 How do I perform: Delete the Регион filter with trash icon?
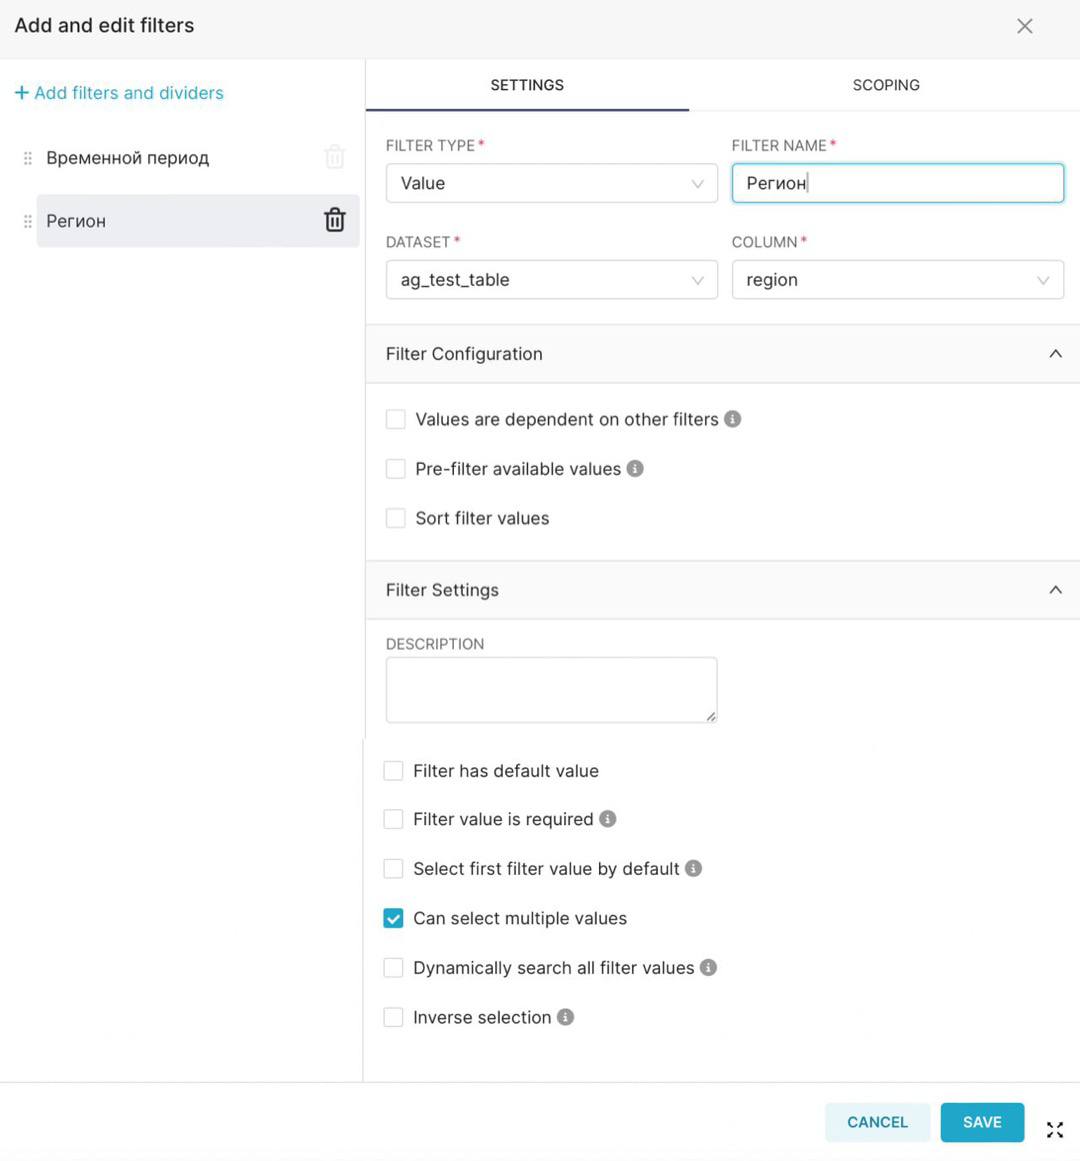point(335,220)
